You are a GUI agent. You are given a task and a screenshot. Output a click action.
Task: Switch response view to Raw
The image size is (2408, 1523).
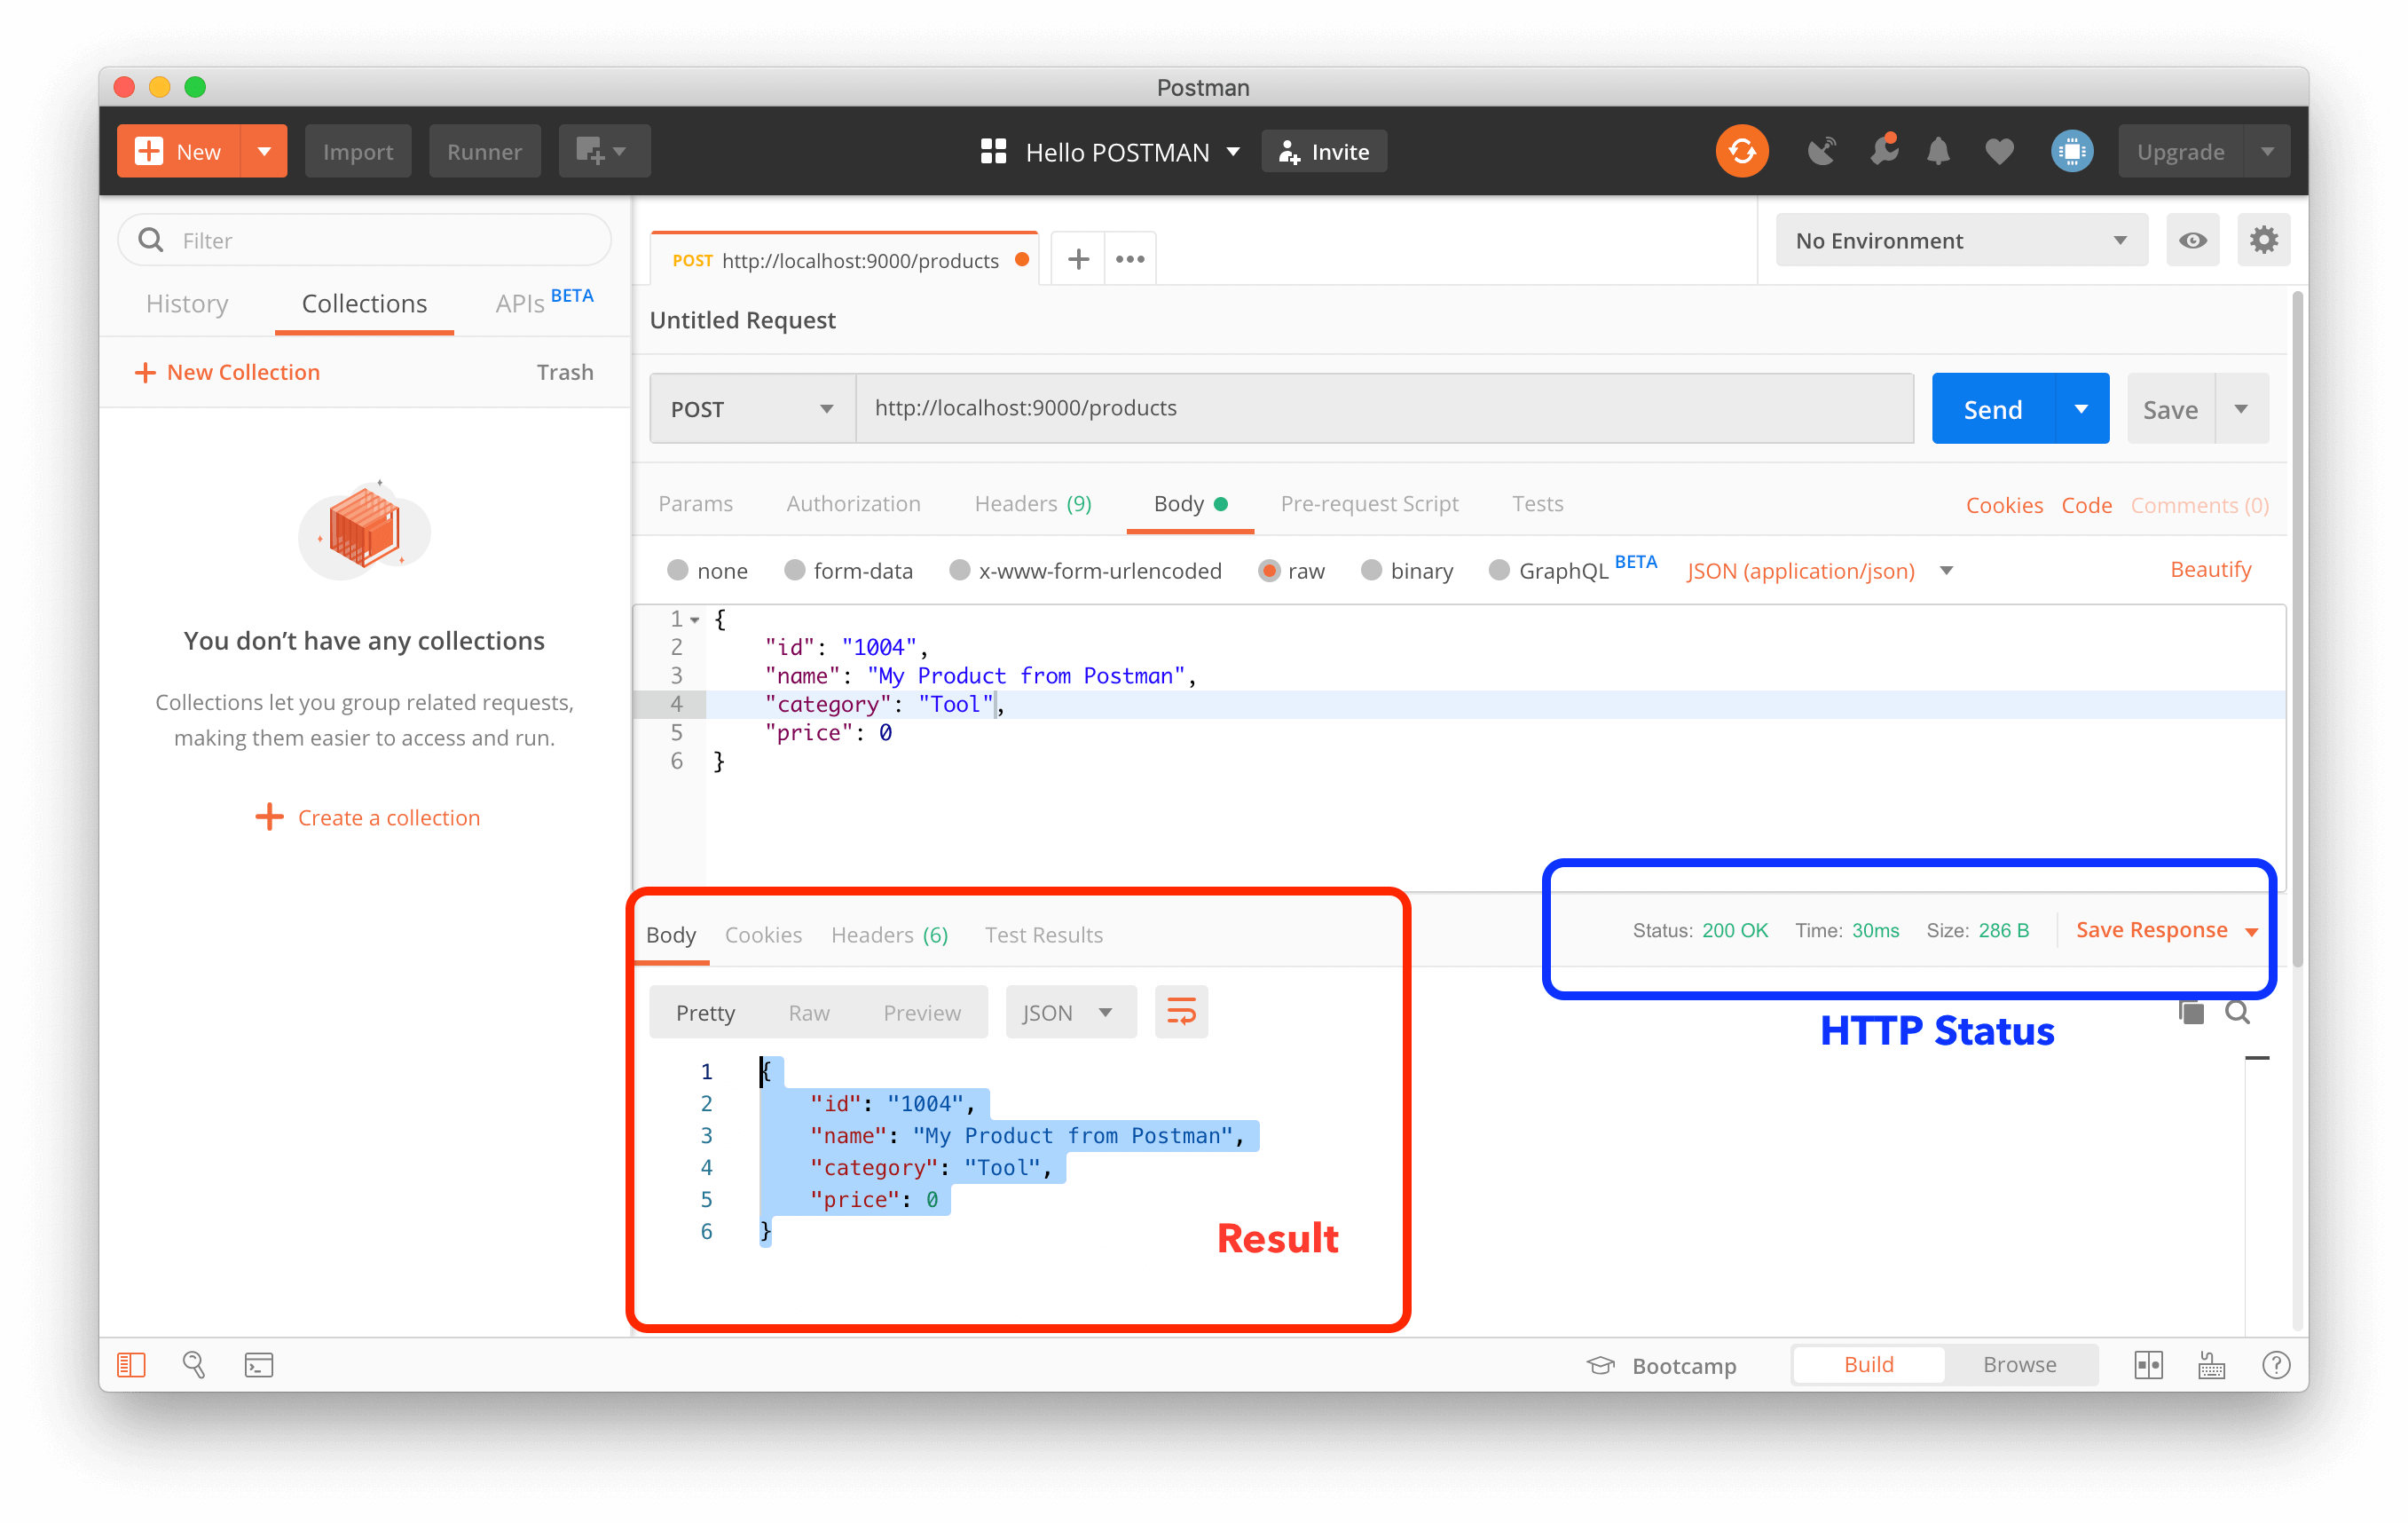click(808, 1012)
